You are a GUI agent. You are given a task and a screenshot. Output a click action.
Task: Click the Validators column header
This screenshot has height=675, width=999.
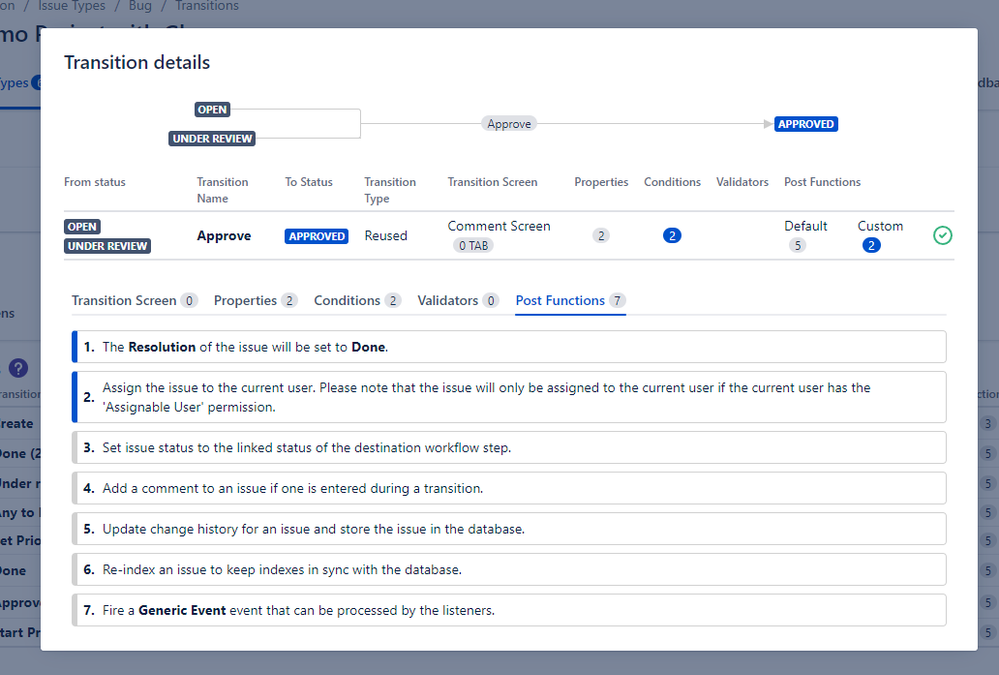(742, 182)
